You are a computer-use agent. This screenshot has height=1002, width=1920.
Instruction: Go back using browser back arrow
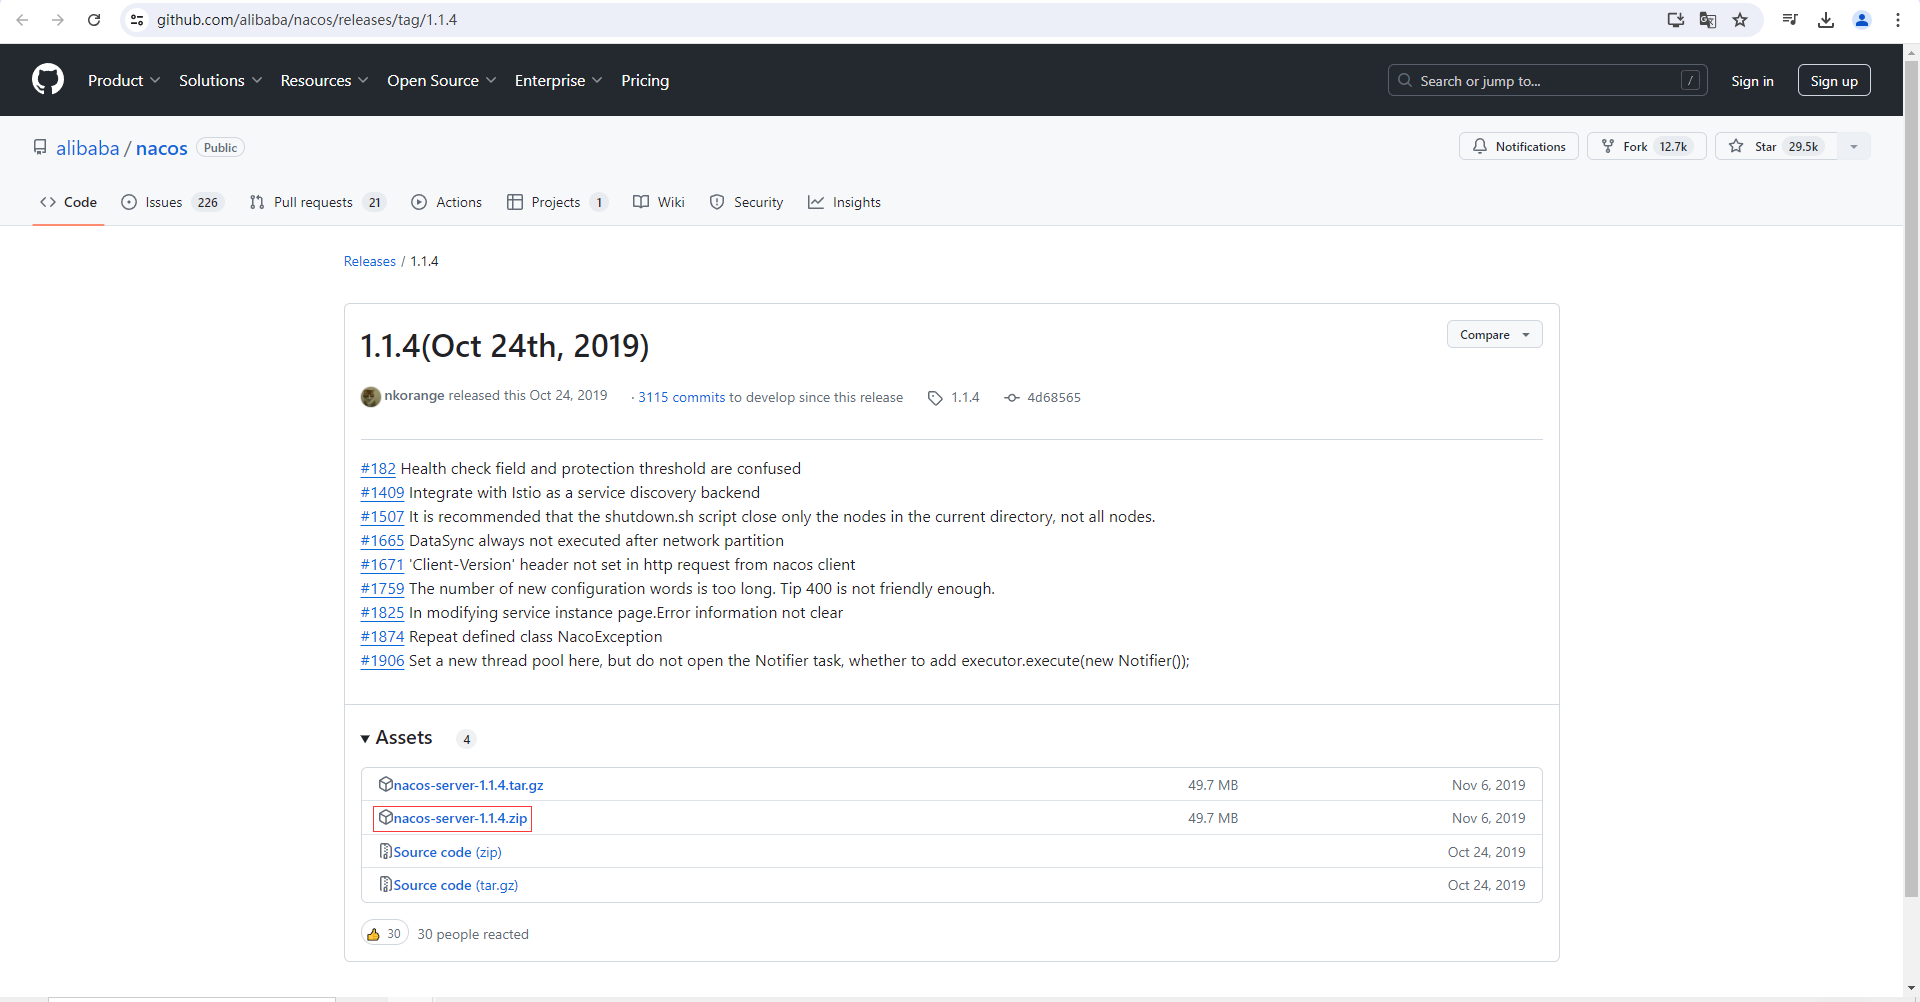pyautogui.click(x=22, y=20)
